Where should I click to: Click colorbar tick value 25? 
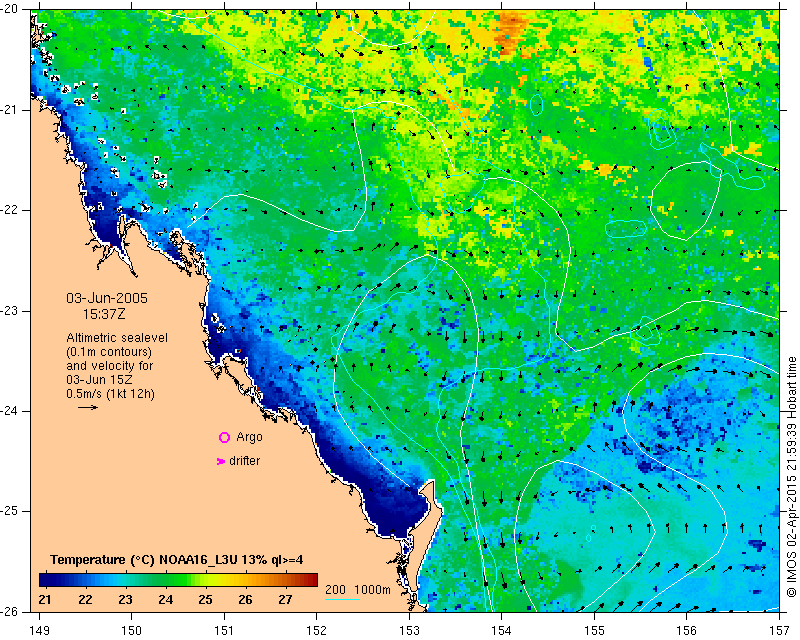tap(205, 599)
